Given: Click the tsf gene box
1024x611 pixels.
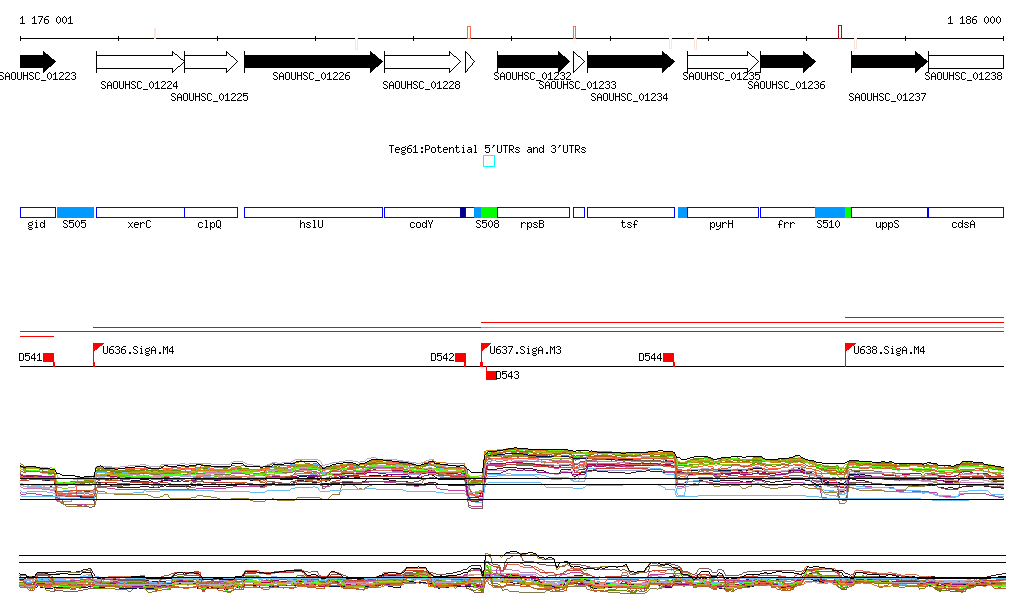Looking at the screenshot, I should click(x=630, y=212).
